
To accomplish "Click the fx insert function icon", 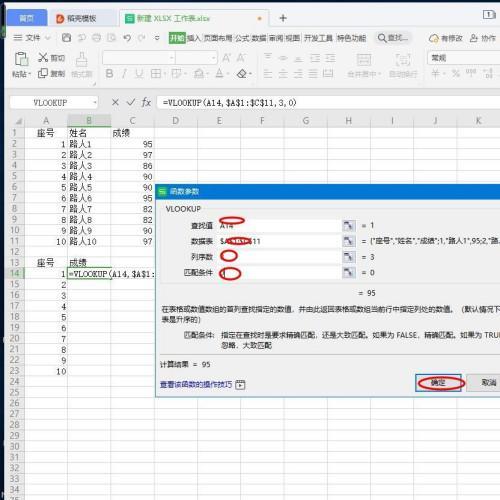I will click(x=146, y=102).
